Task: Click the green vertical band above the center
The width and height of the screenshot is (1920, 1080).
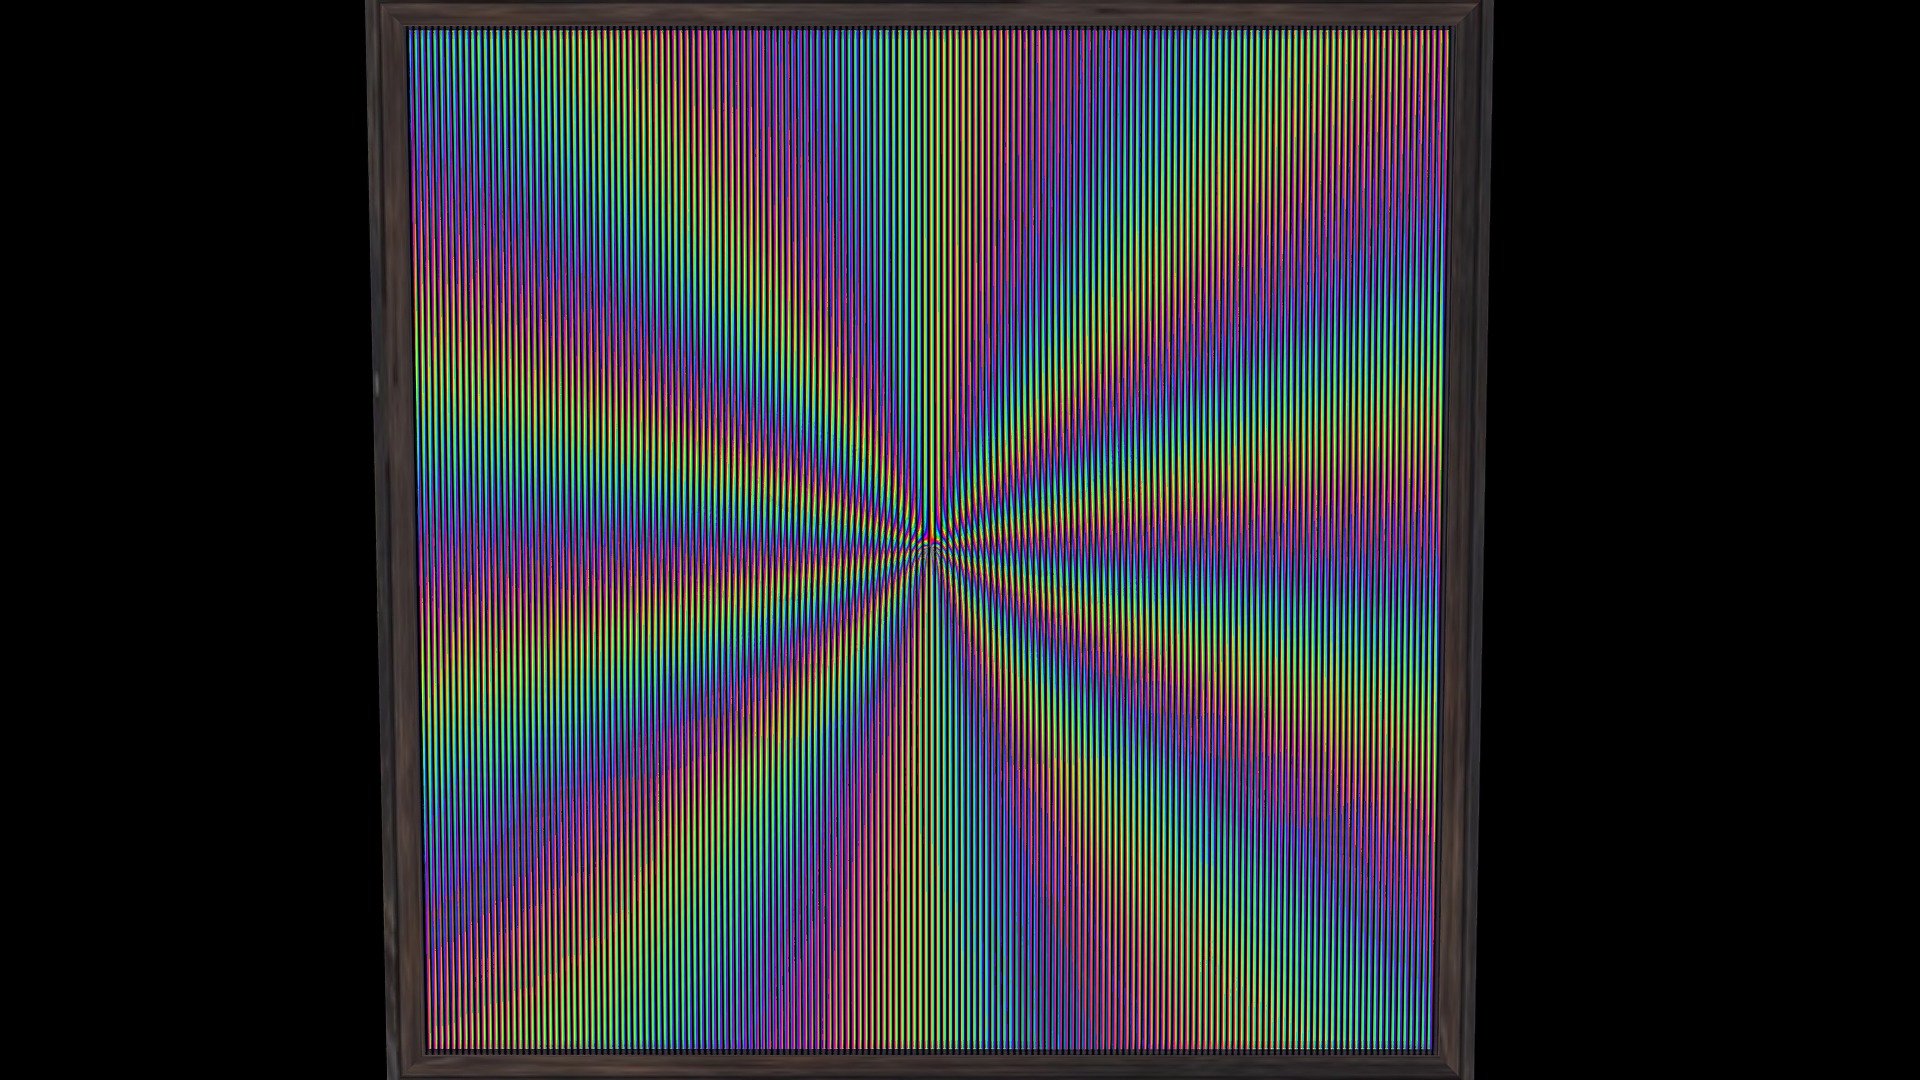Action: 930,260
